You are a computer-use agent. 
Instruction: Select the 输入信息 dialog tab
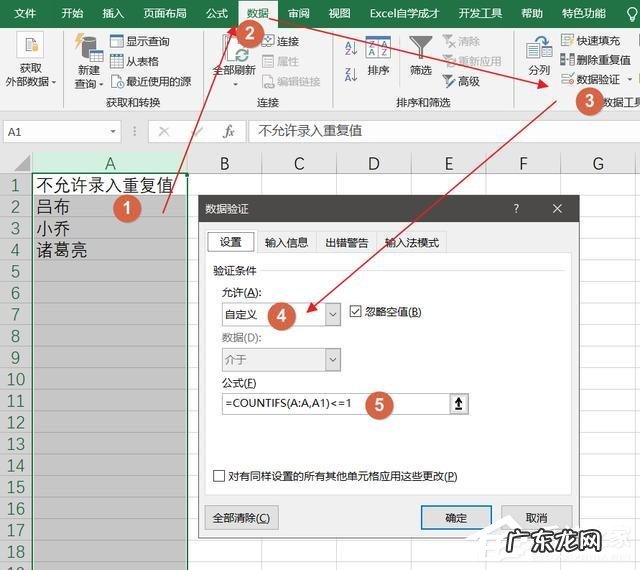(286, 243)
